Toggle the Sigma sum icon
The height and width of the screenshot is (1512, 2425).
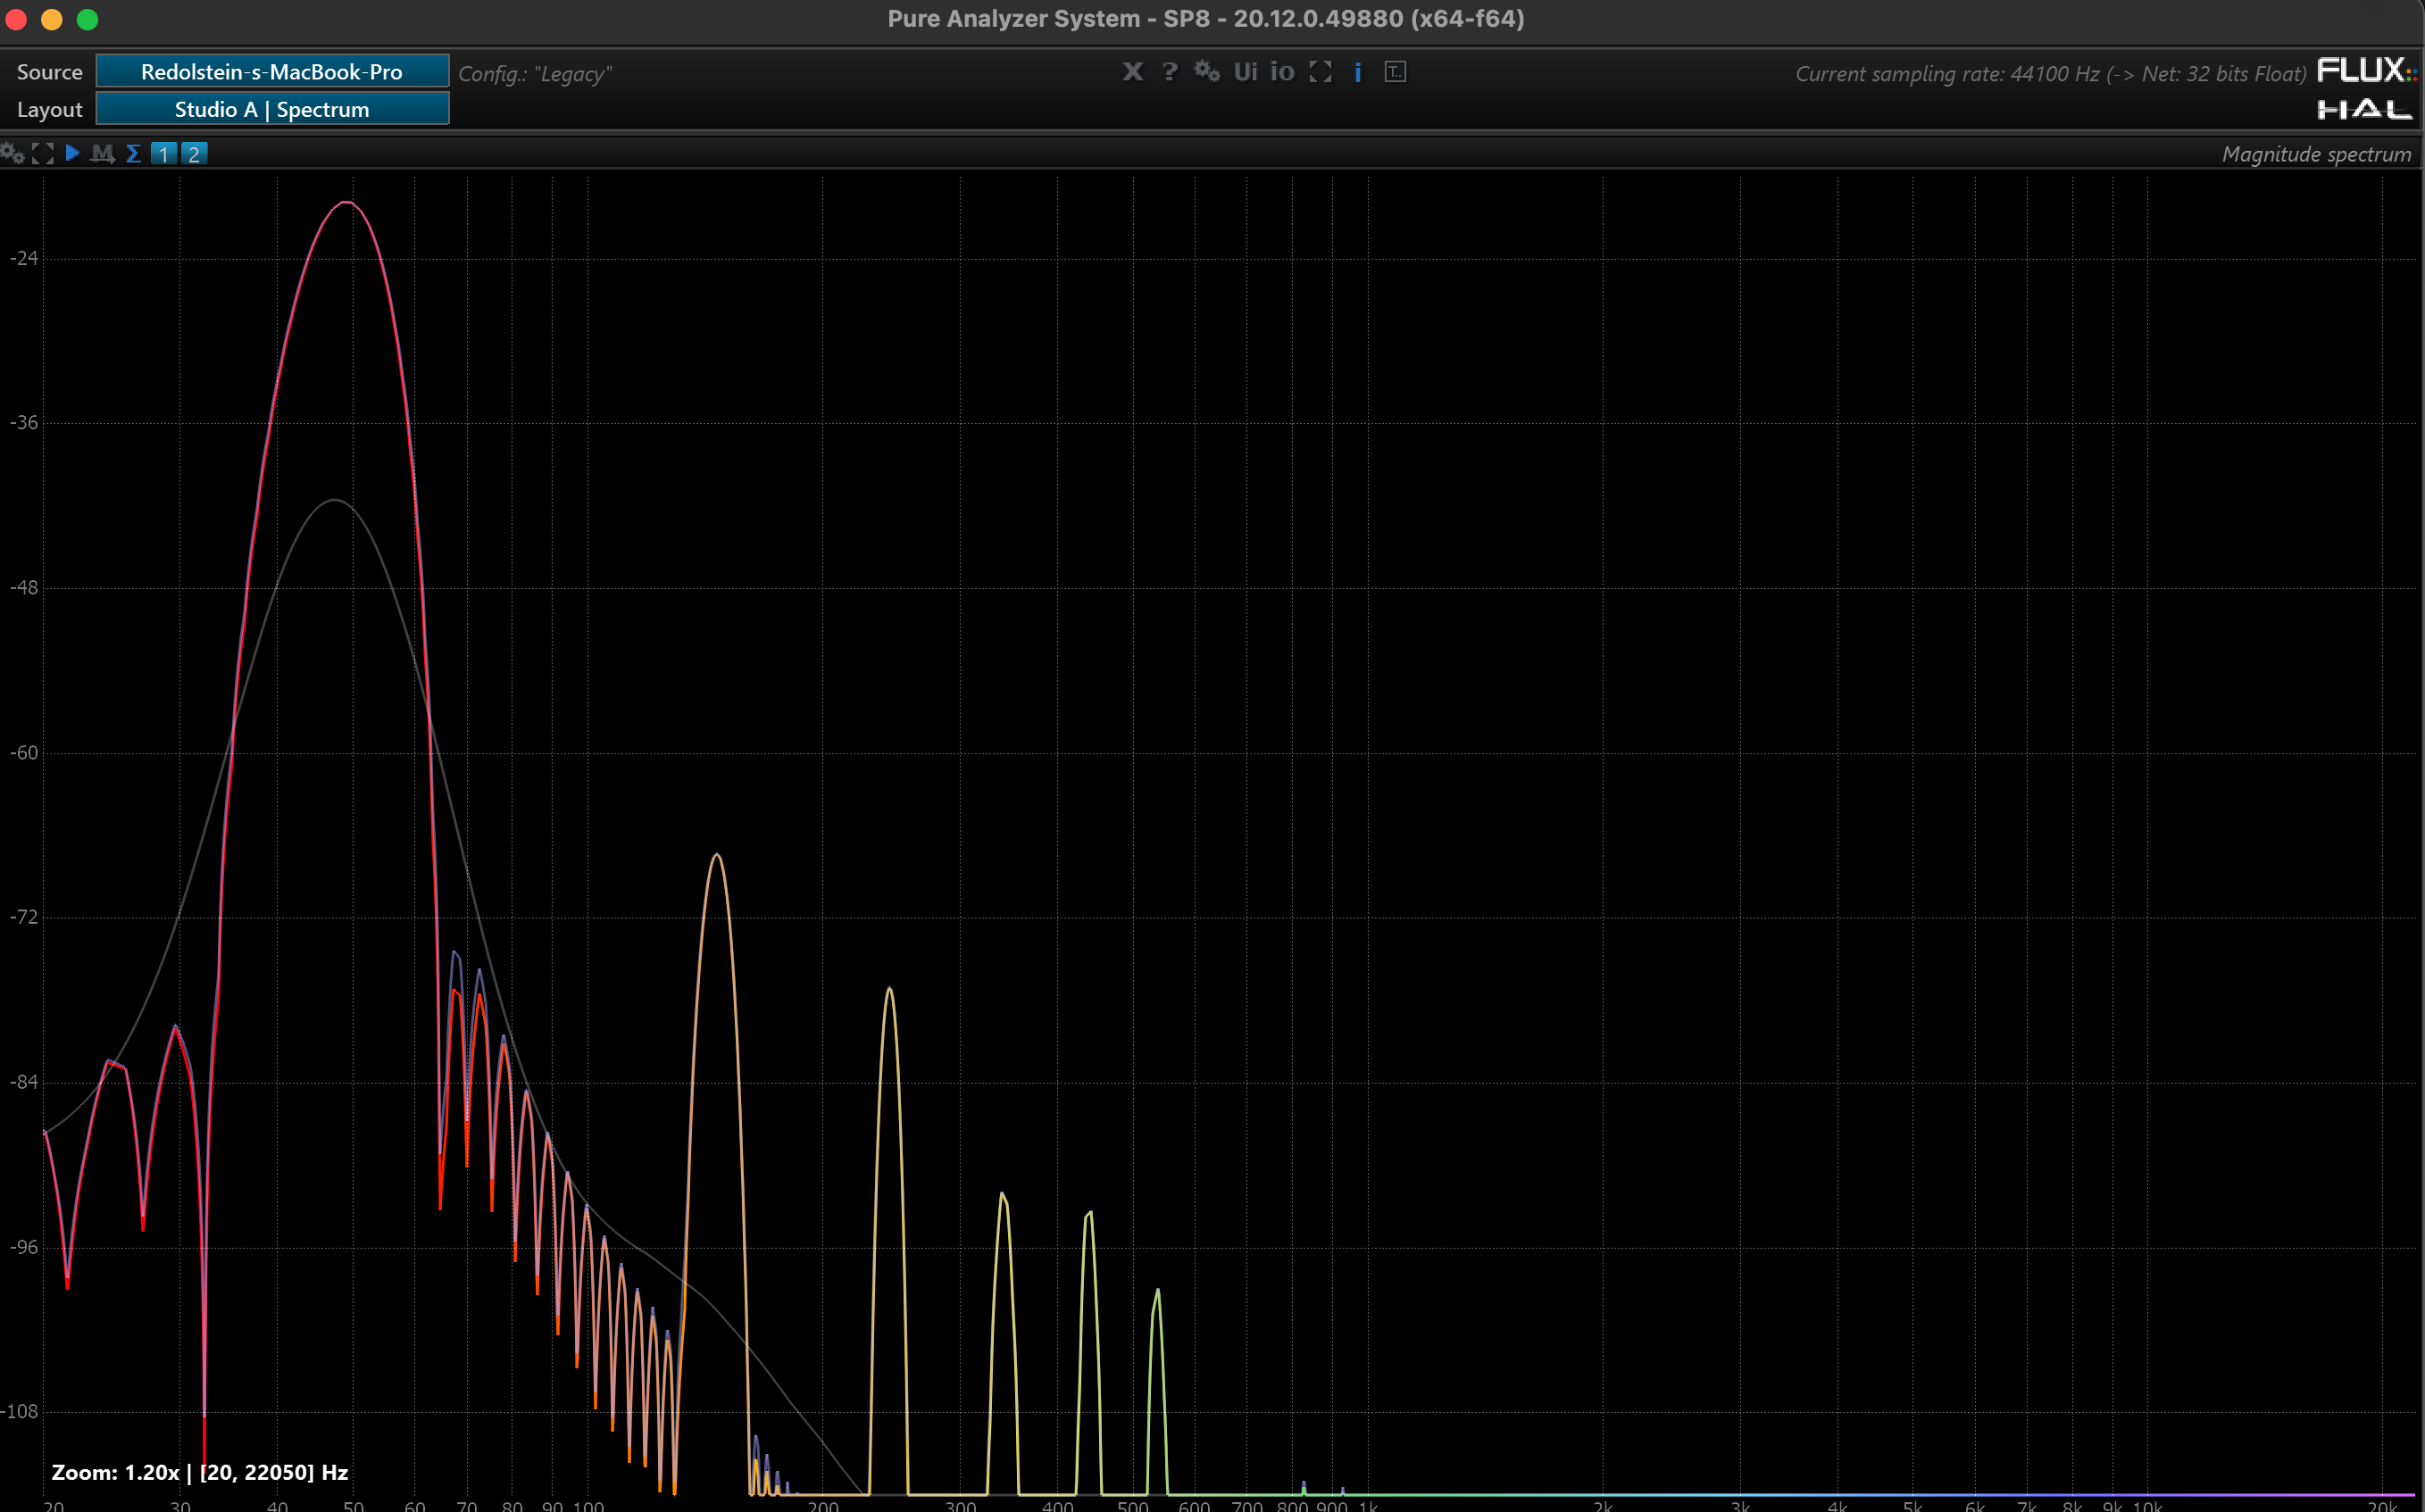click(x=133, y=153)
